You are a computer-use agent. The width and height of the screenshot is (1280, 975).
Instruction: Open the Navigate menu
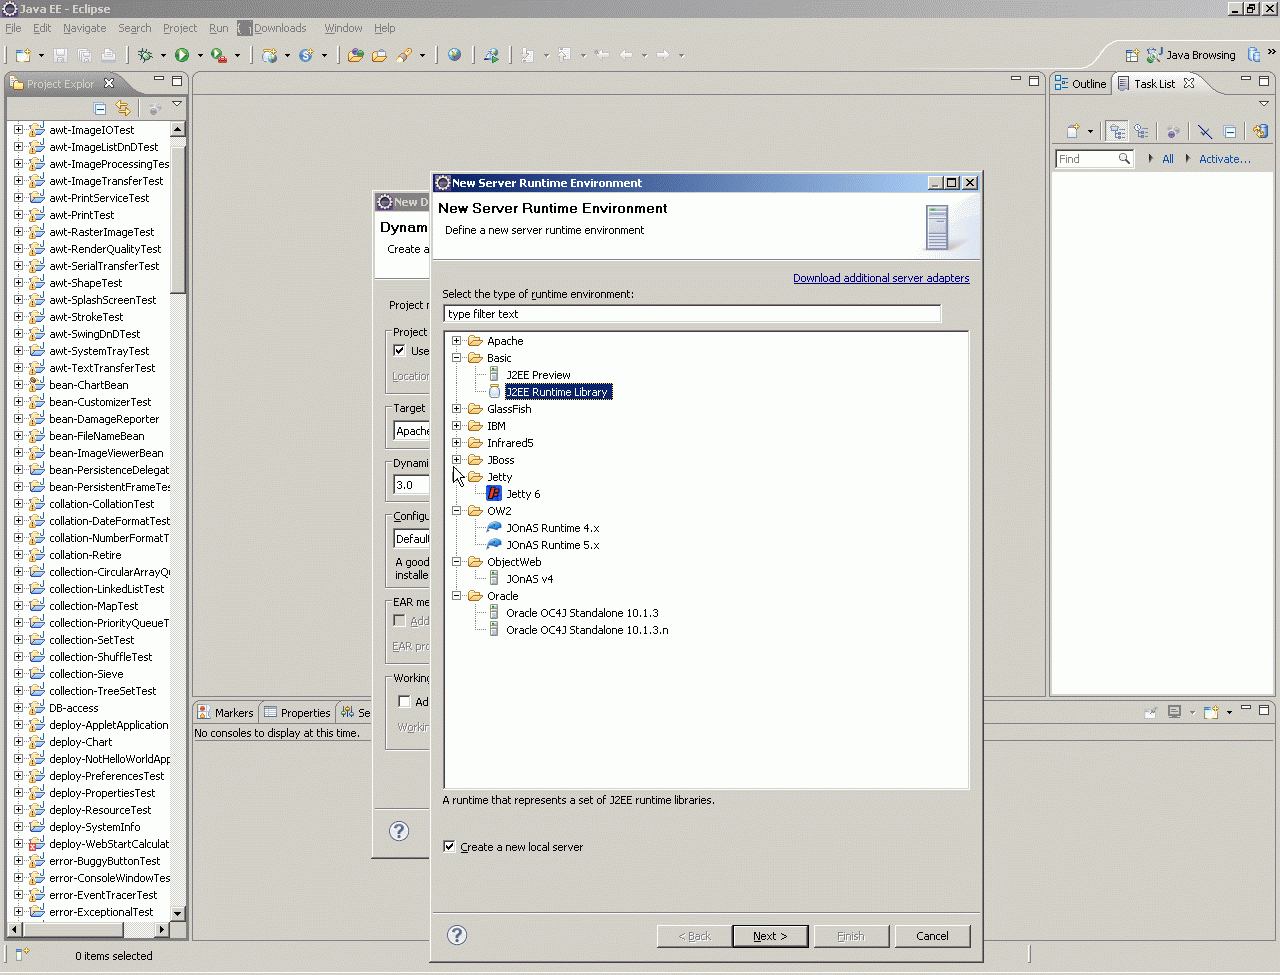[x=84, y=28]
